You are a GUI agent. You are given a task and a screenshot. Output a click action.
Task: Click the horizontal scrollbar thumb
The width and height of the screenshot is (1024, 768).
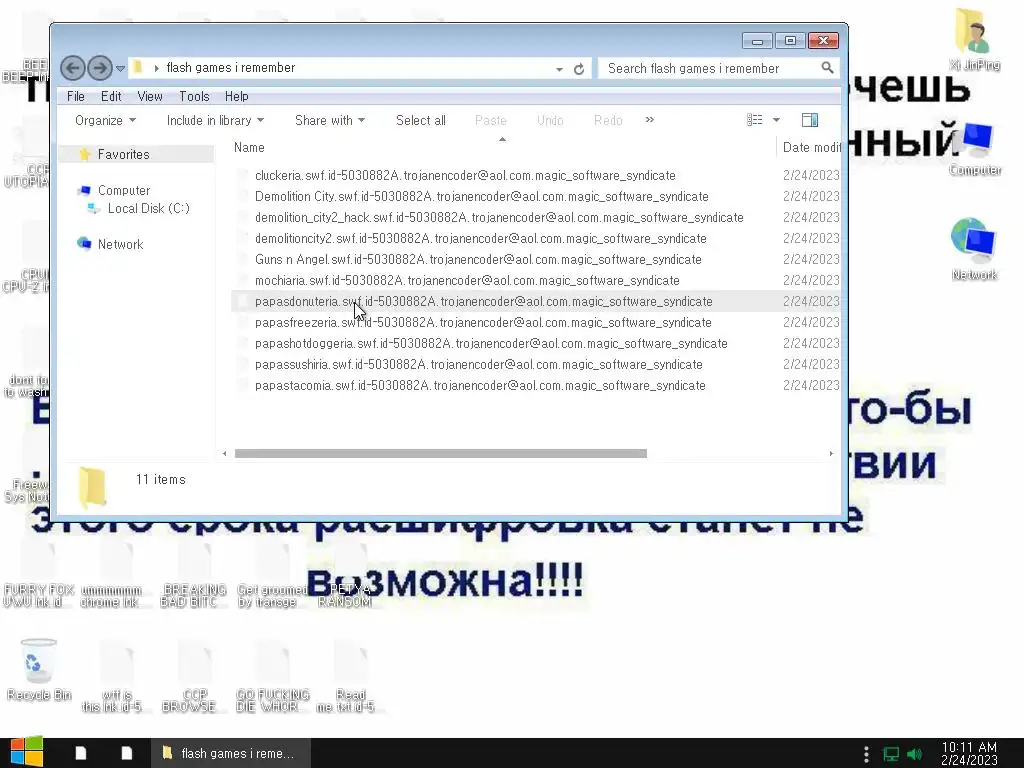(x=441, y=453)
